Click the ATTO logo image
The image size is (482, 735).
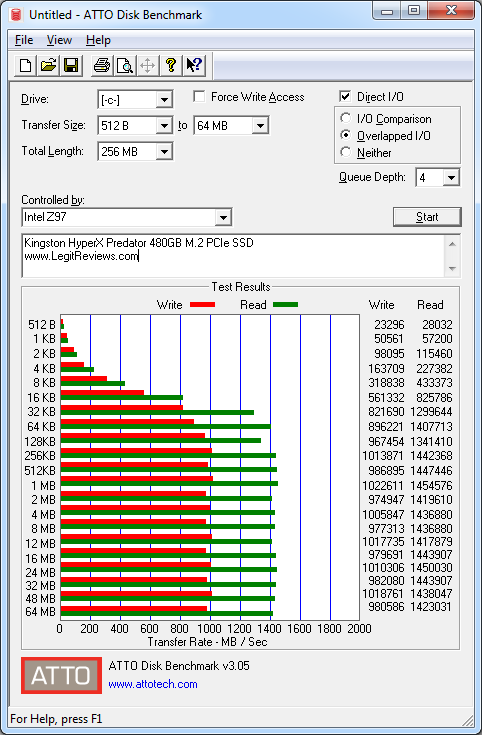click(x=61, y=675)
